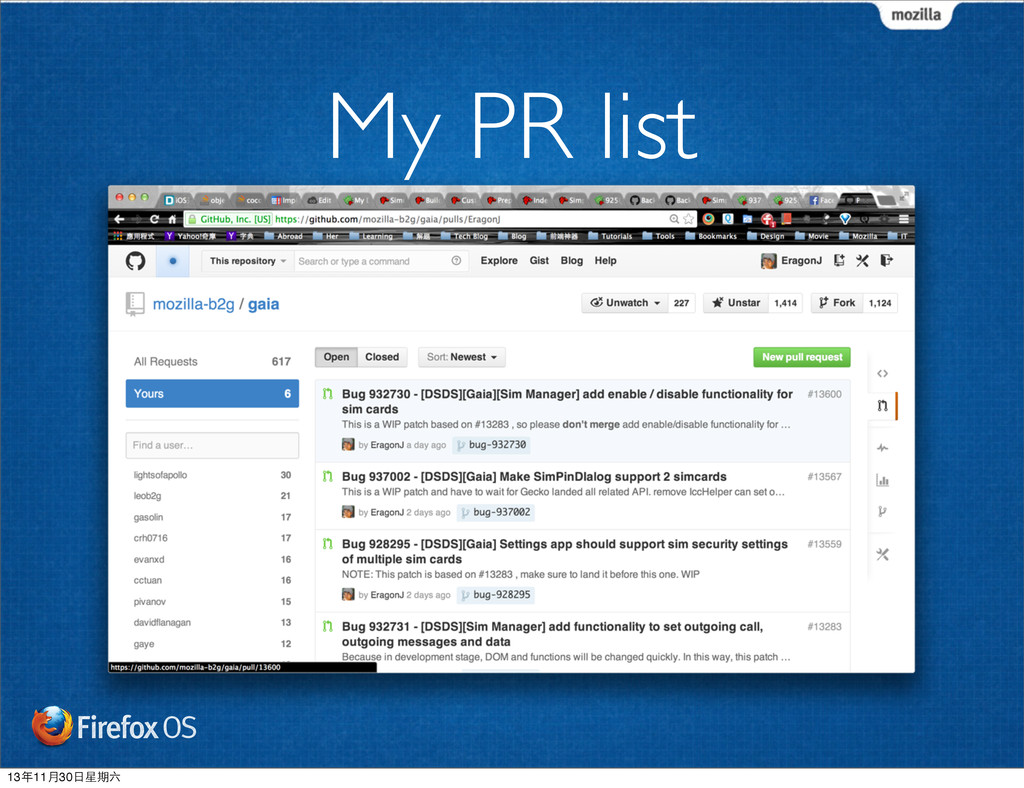Open the Gist menu item
This screenshot has height=788, width=1024.
point(539,260)
